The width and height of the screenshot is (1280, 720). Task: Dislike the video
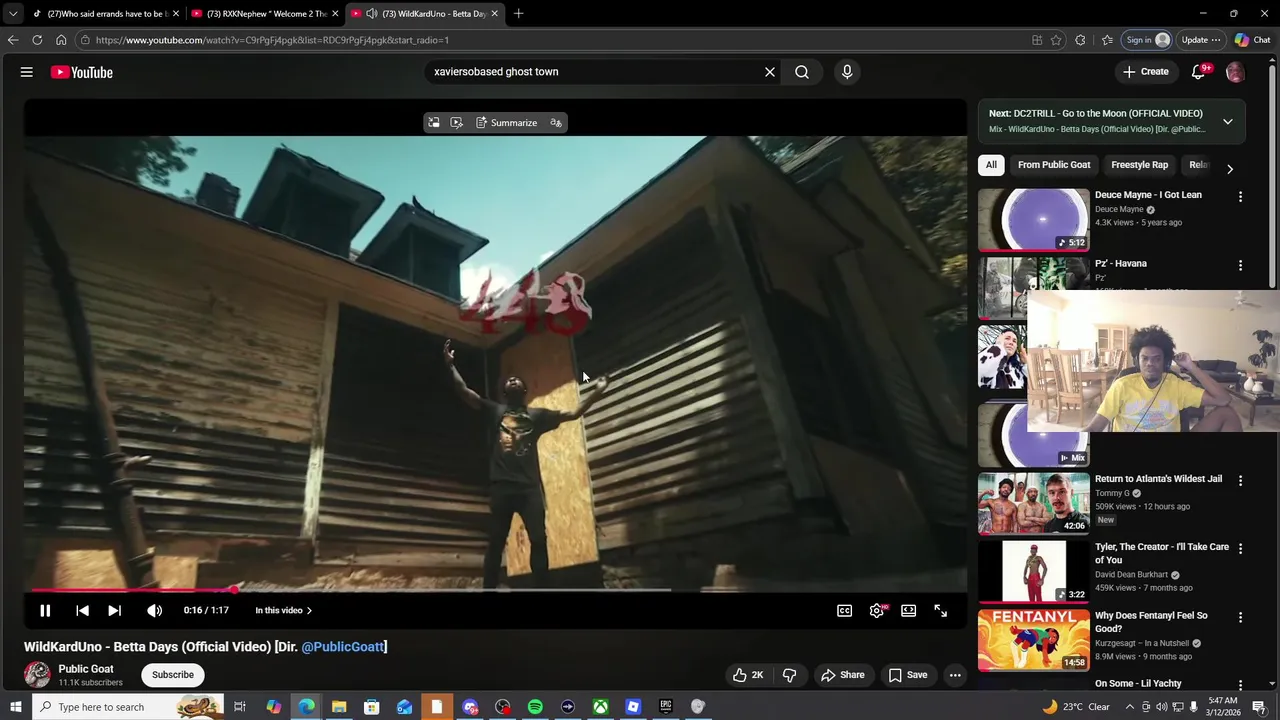[x=789, y=675]
